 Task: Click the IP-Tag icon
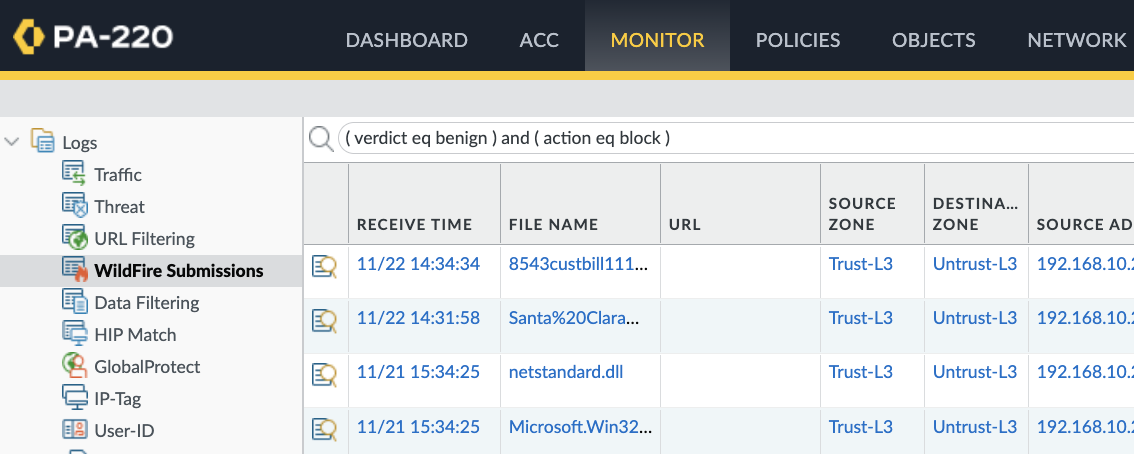[x=74, y=396]
